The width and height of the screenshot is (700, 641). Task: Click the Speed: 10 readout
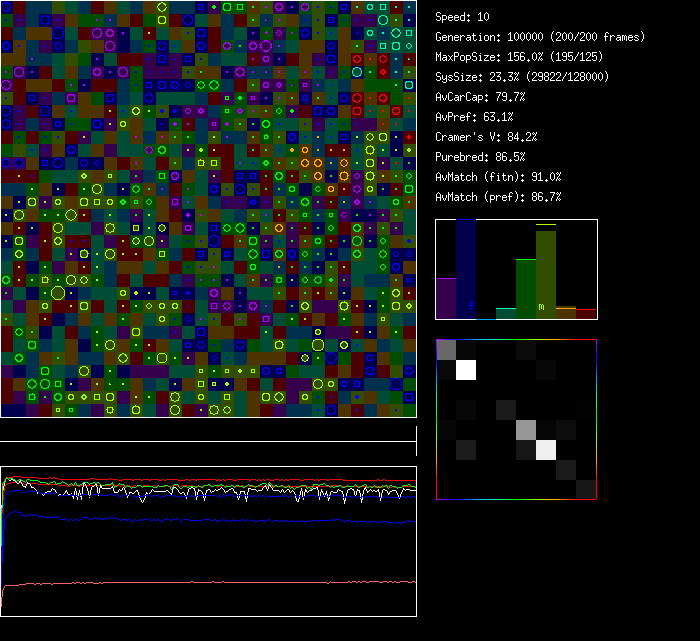[463, 17]
